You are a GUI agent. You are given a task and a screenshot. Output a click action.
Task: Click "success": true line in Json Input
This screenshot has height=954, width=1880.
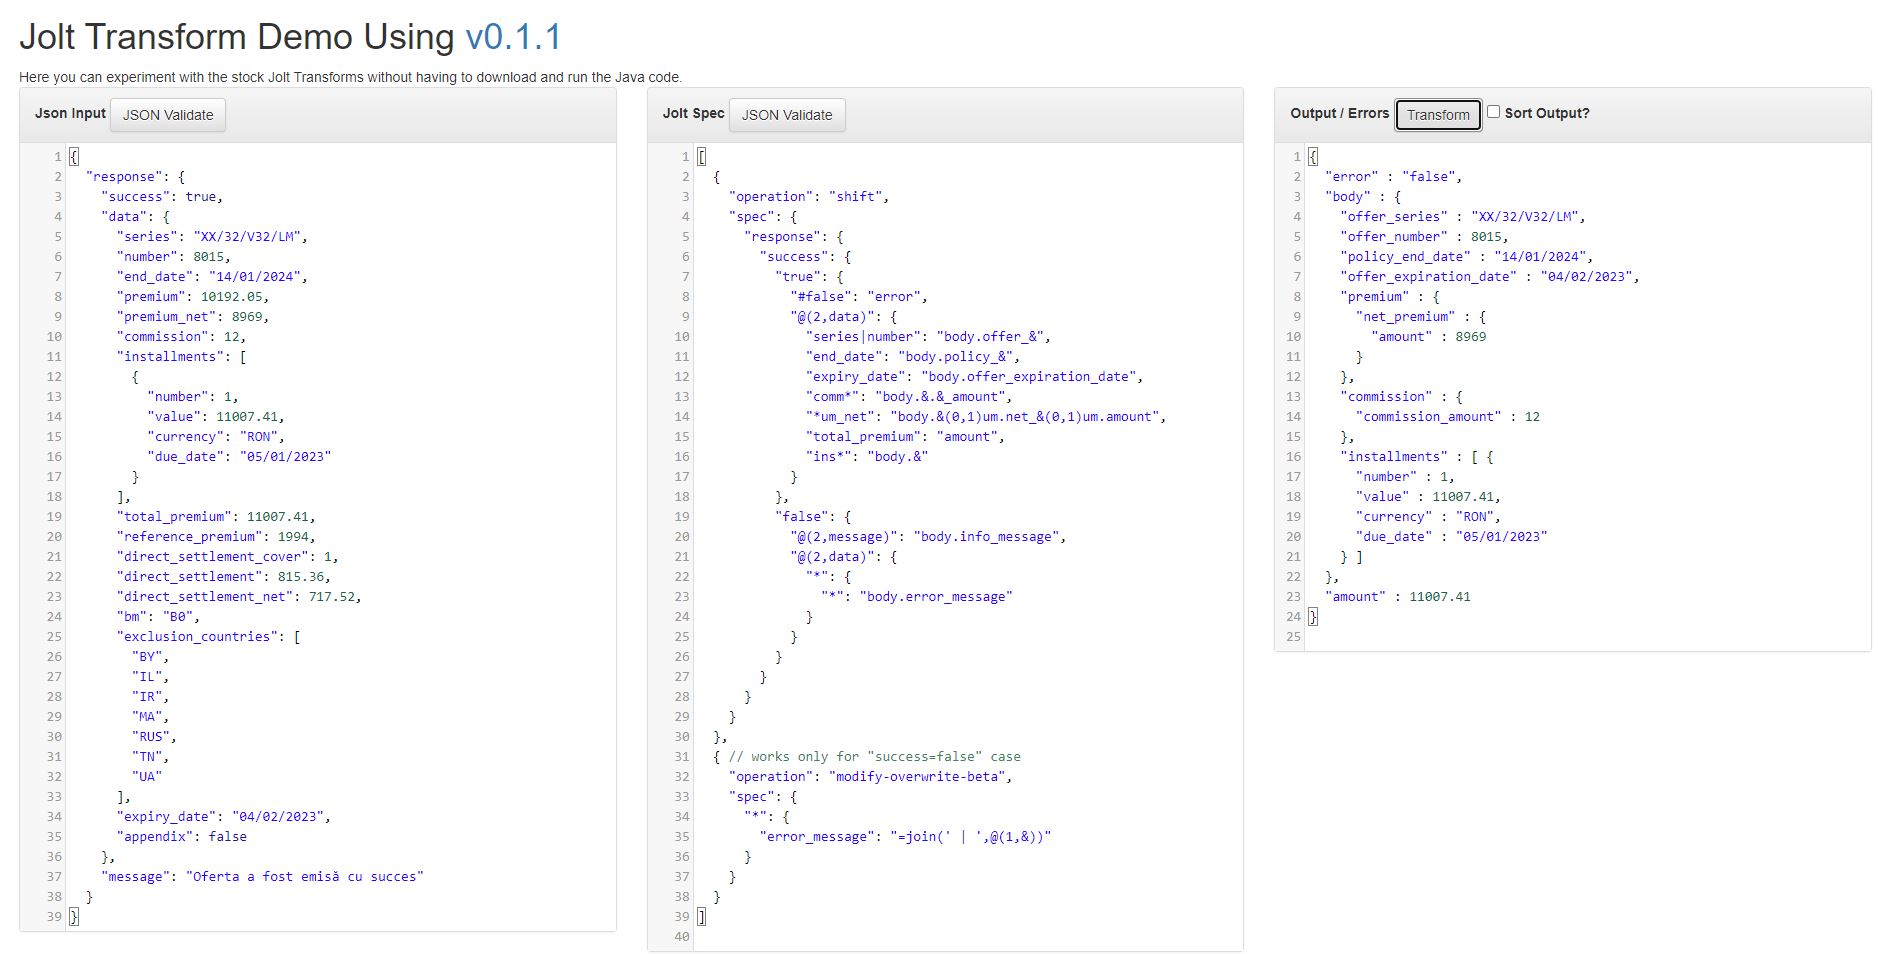(x=162, y=197)
